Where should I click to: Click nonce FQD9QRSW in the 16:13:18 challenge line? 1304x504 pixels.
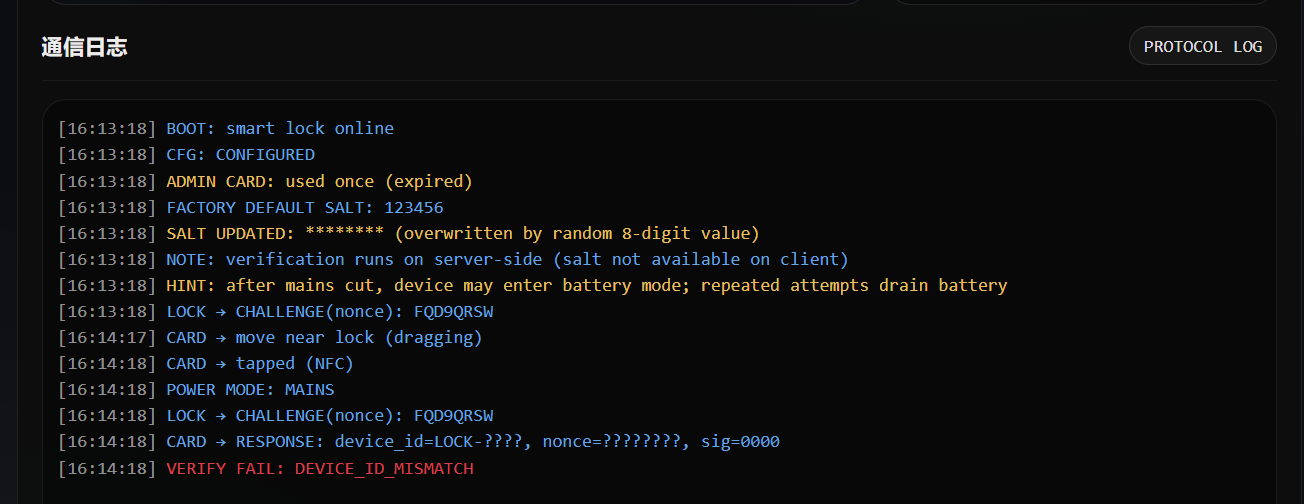(453, 312)
